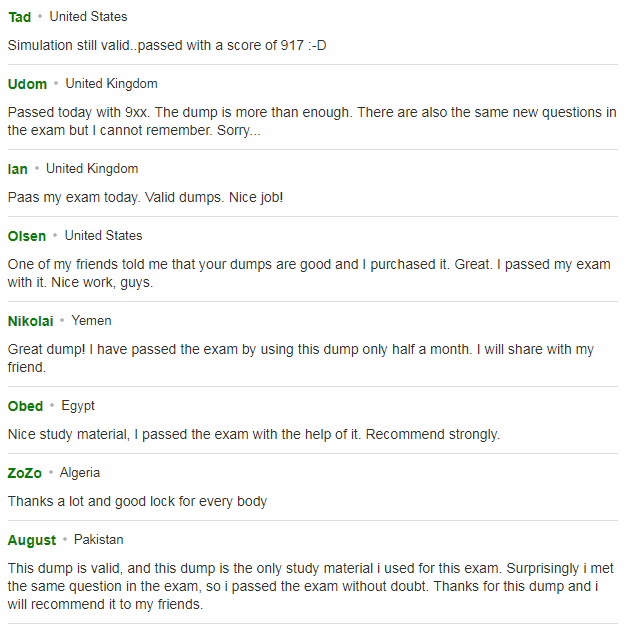
Task: Click United States next to Olsen
Action: 103,235
